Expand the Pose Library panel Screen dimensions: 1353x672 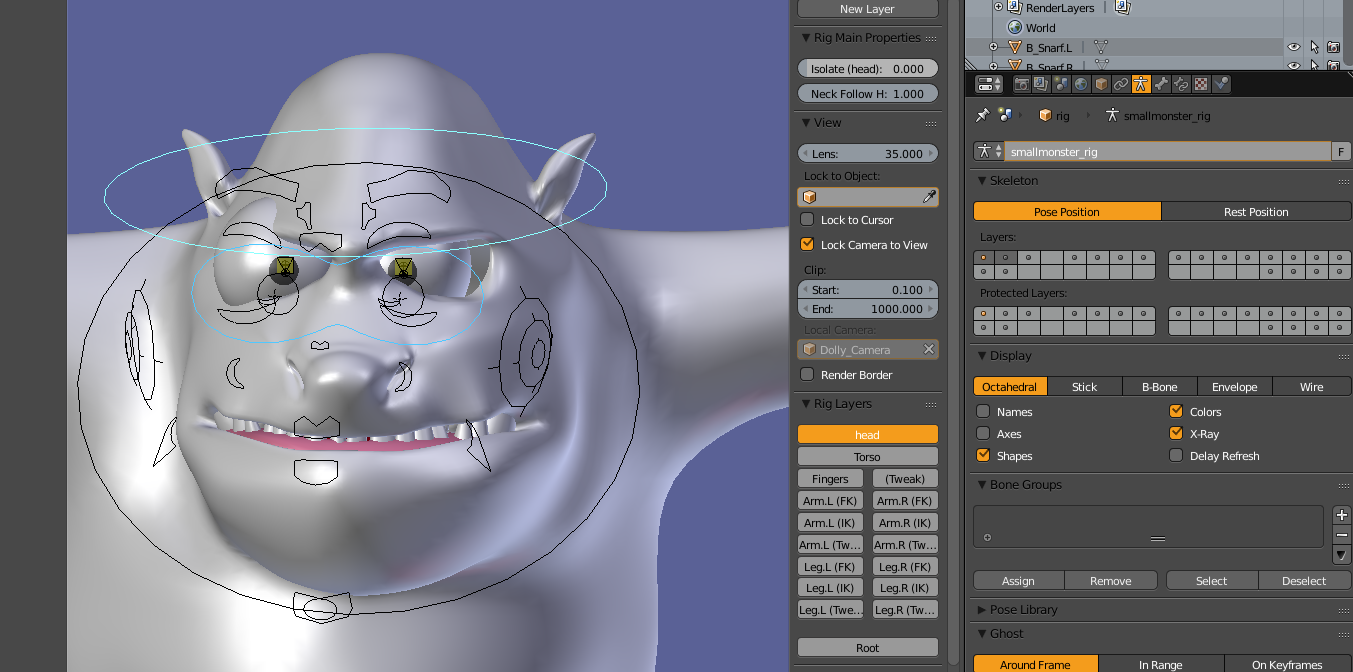(x=981, y=610)
